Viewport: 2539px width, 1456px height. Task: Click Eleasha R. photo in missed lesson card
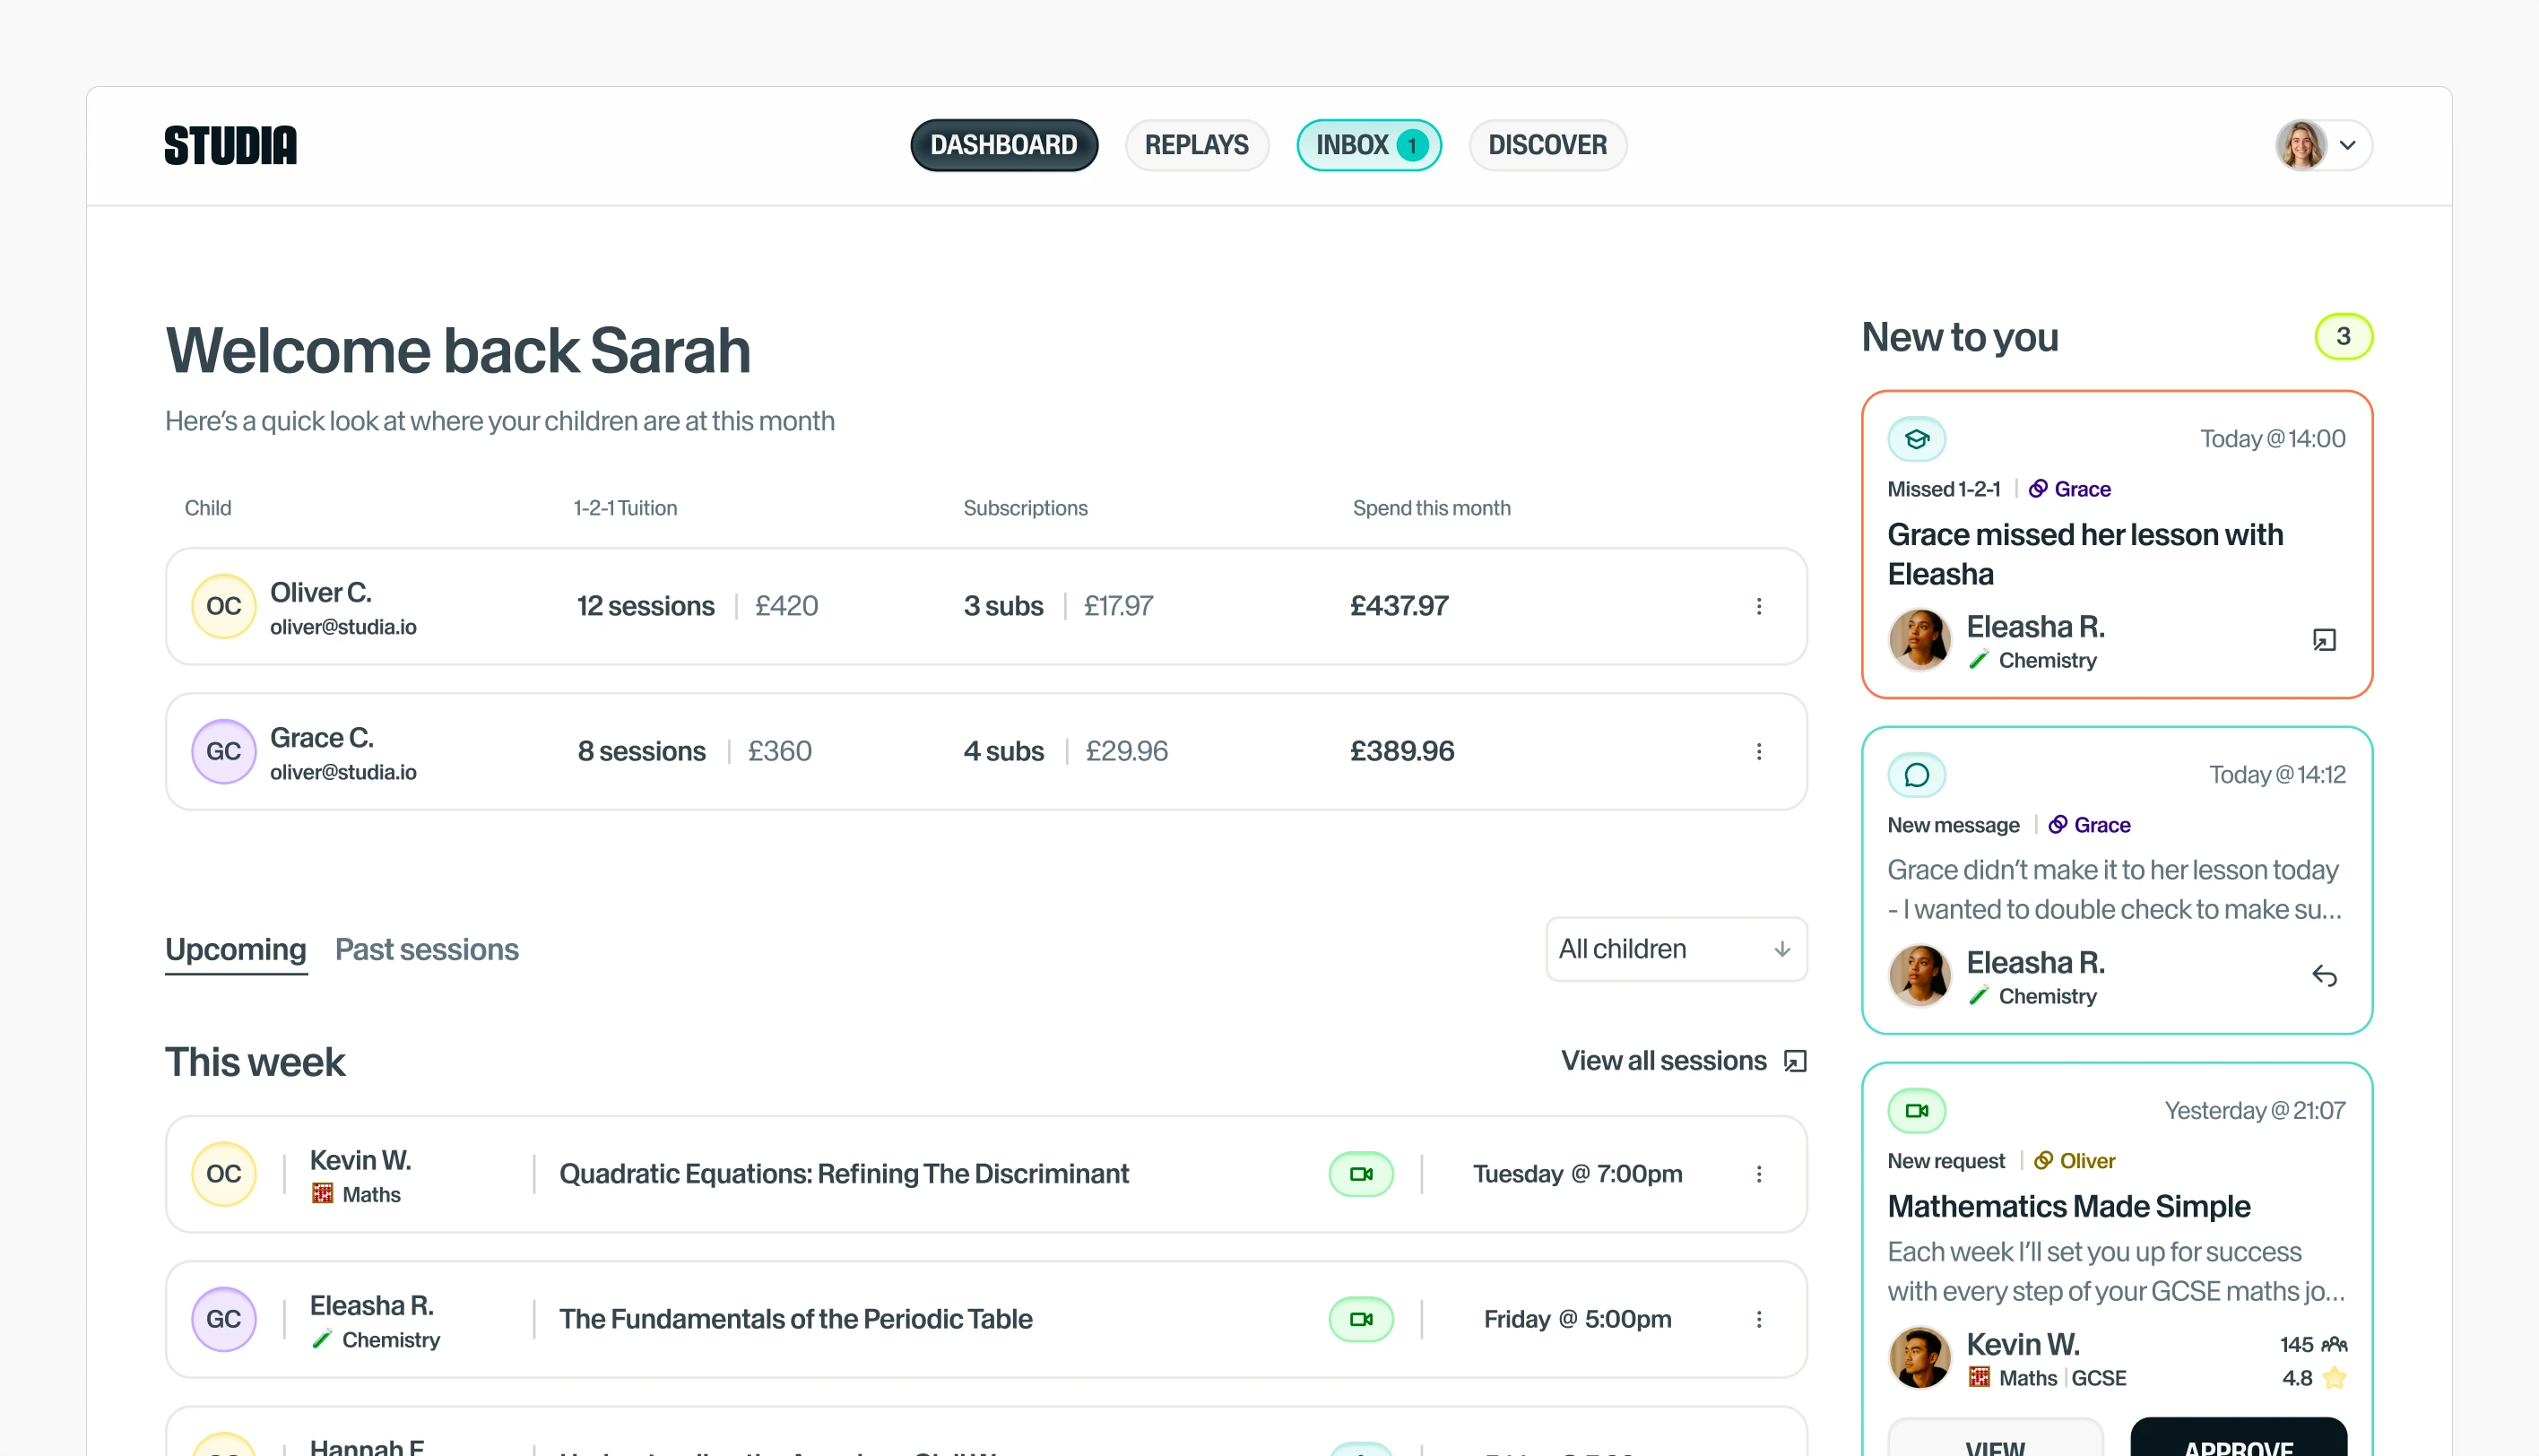point(1919,640)
